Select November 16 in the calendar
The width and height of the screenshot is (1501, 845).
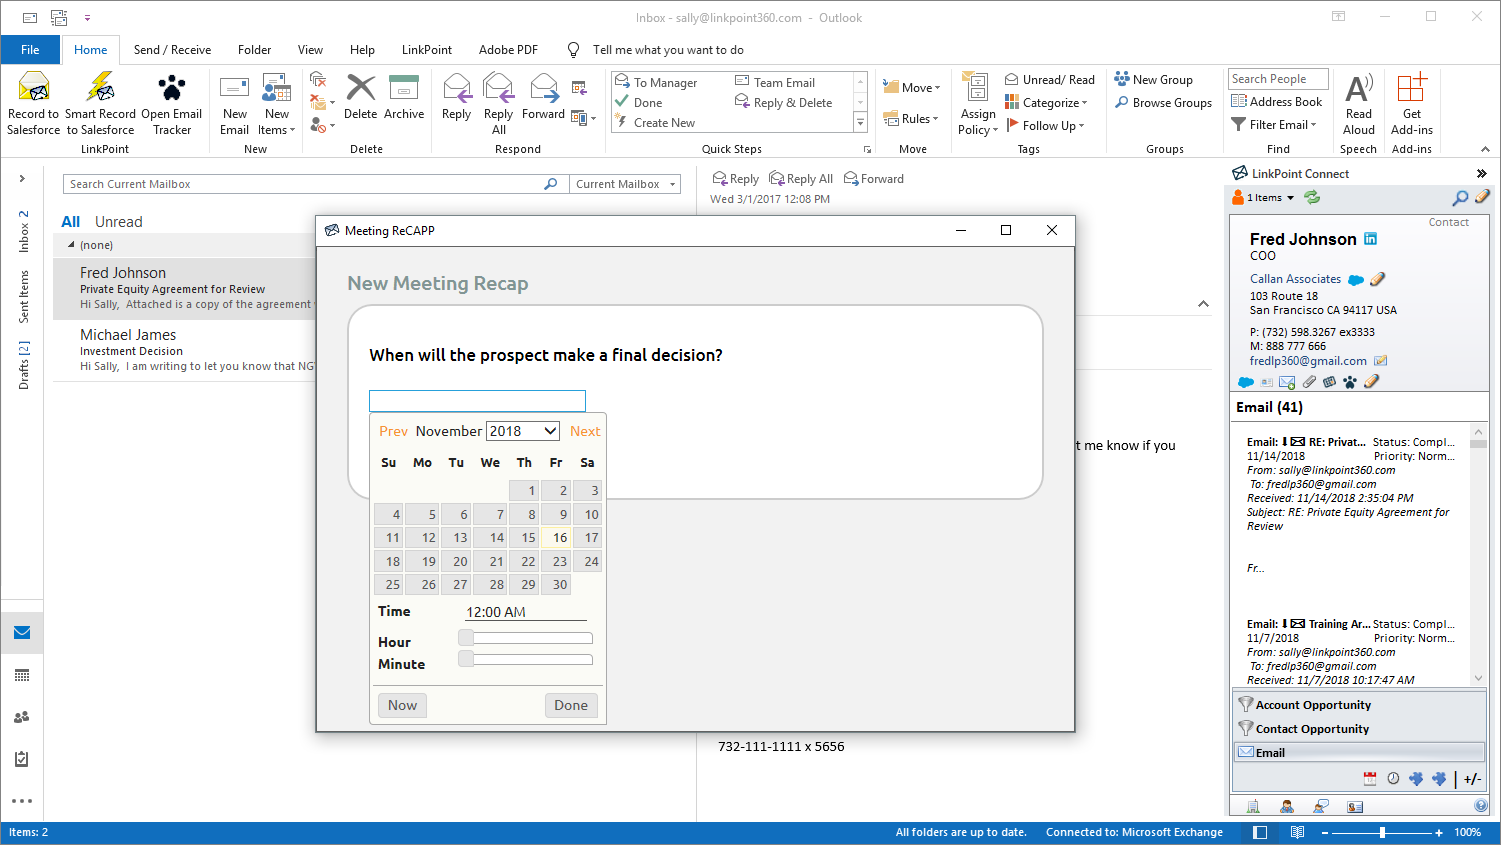tap(556, 538)
